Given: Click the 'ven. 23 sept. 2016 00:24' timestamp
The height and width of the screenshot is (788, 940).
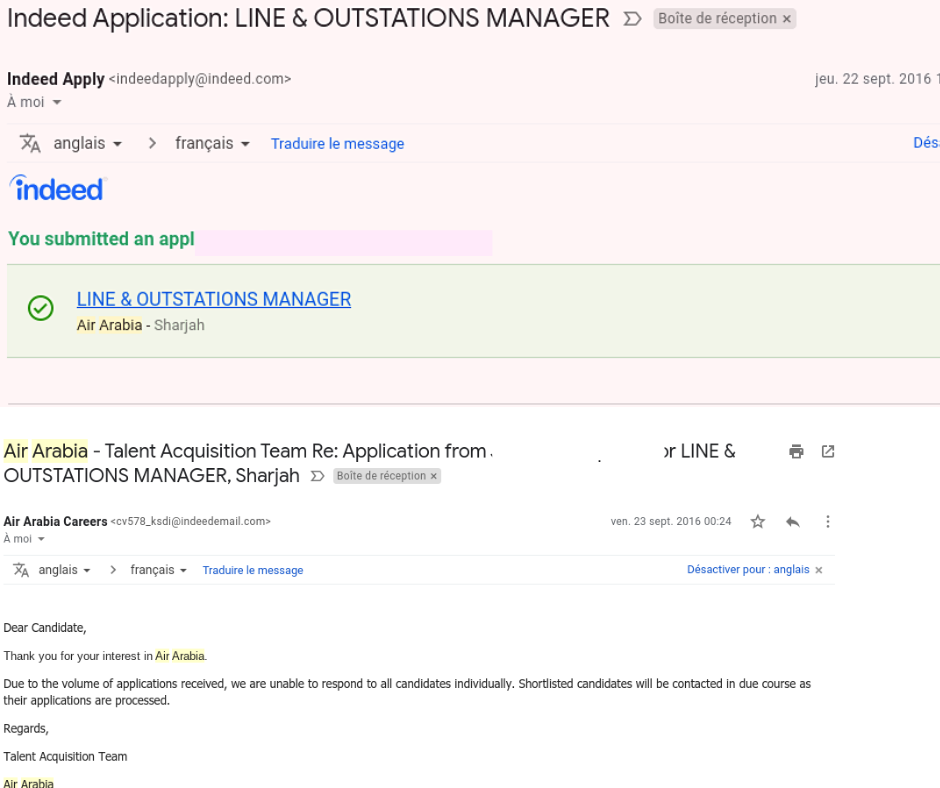Looking at the screenshot, I should (x=671, y=522).
